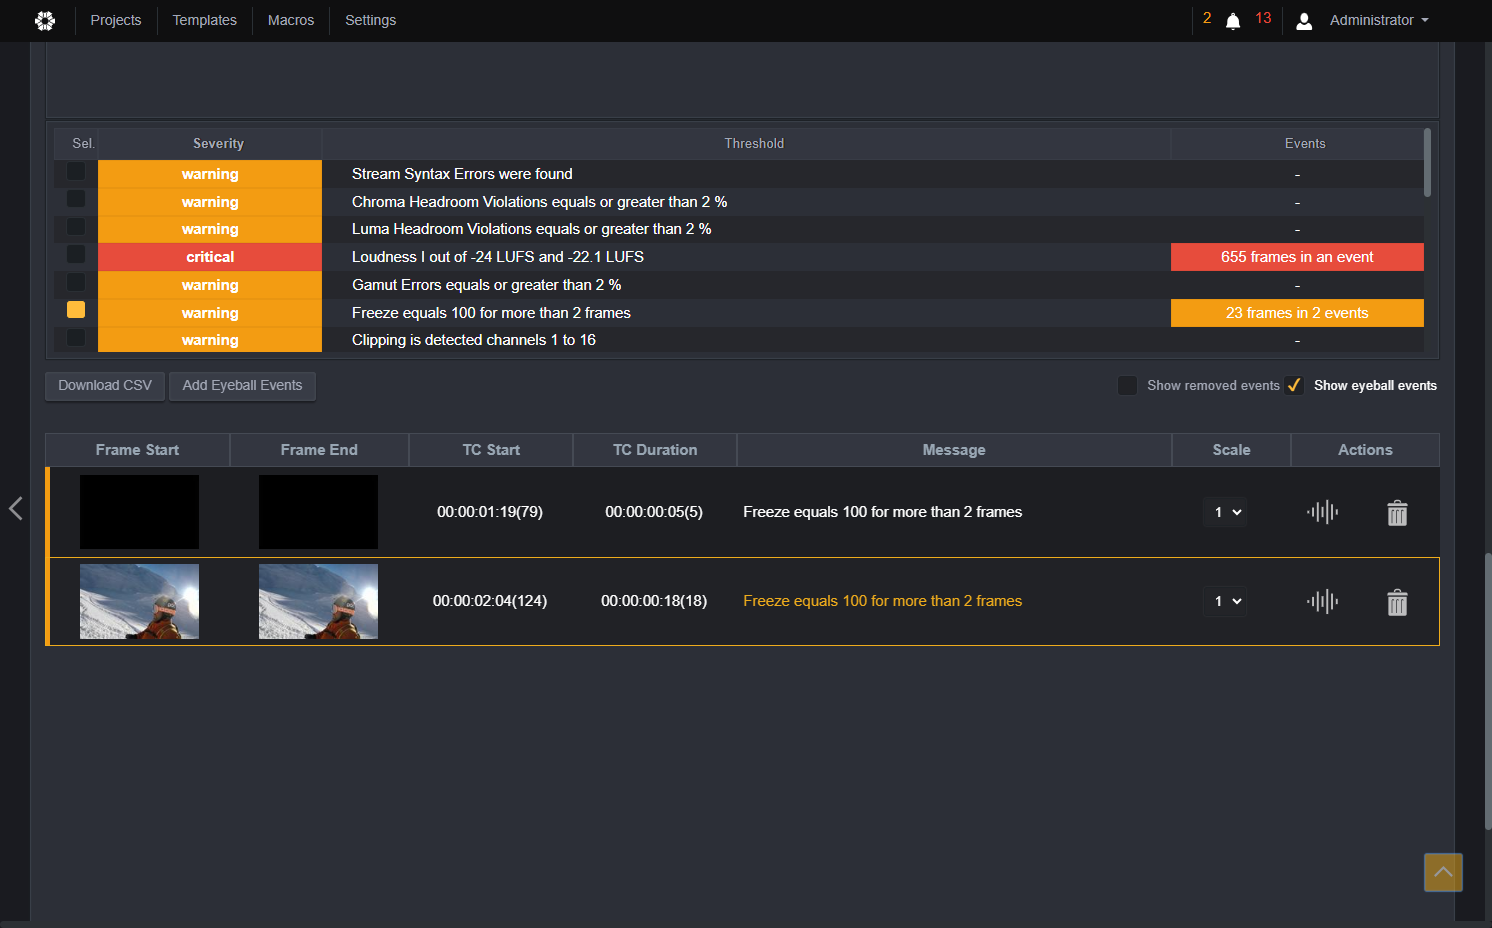Click the back chevron on left edge
The width and height of the screenshot is (1492, 928).
(16, 508)
